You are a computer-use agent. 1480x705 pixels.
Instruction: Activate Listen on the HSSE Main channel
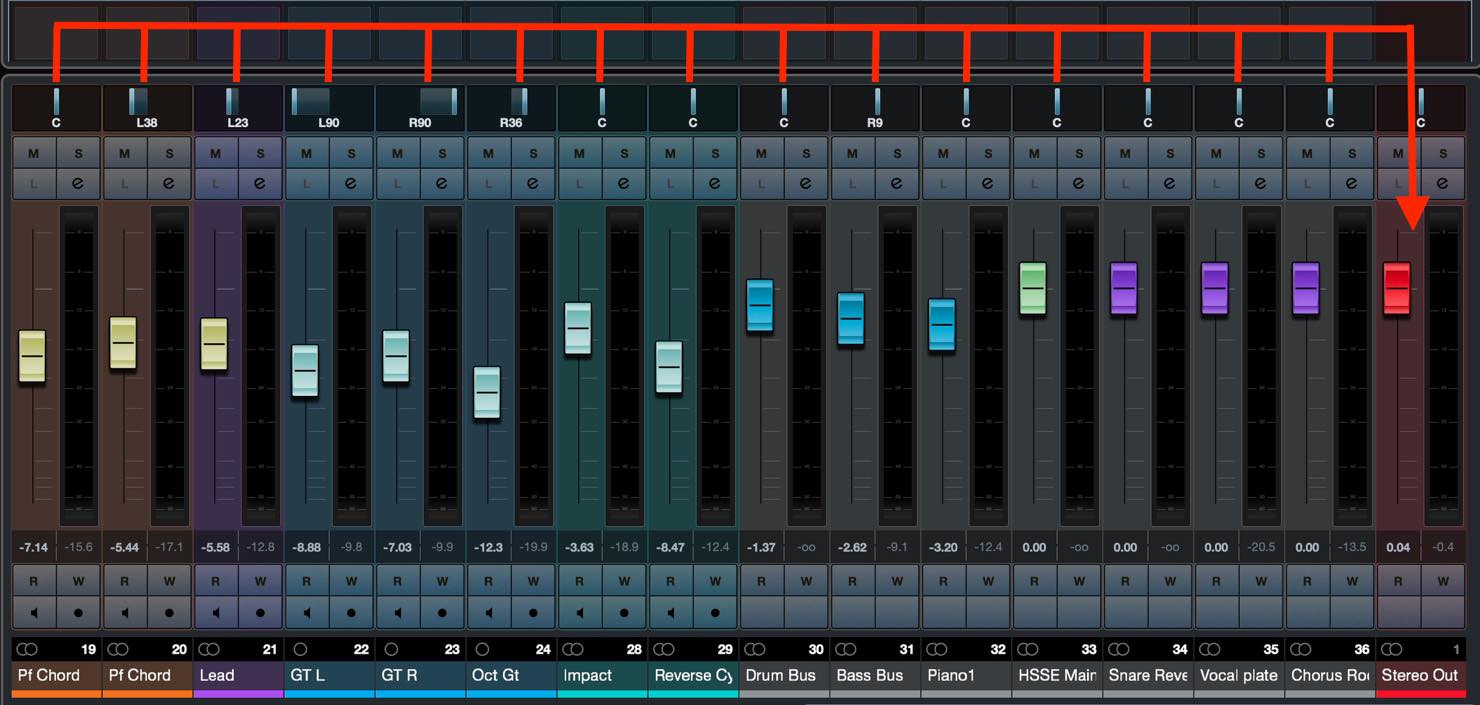1034,184
